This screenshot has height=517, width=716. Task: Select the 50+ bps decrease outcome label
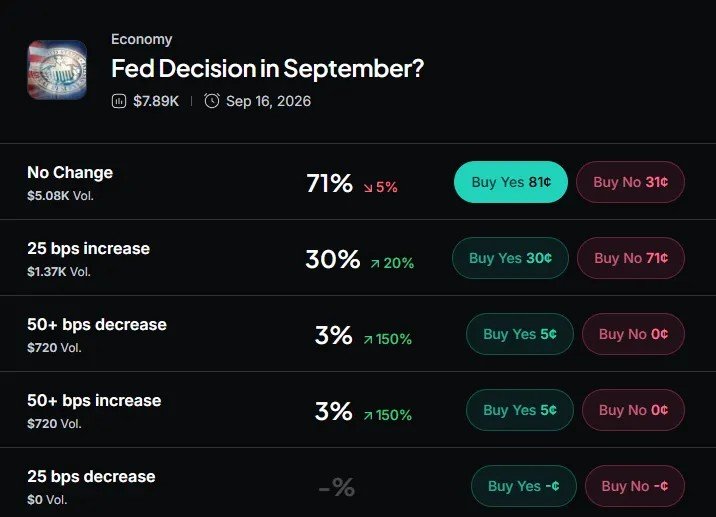(97, 324)
